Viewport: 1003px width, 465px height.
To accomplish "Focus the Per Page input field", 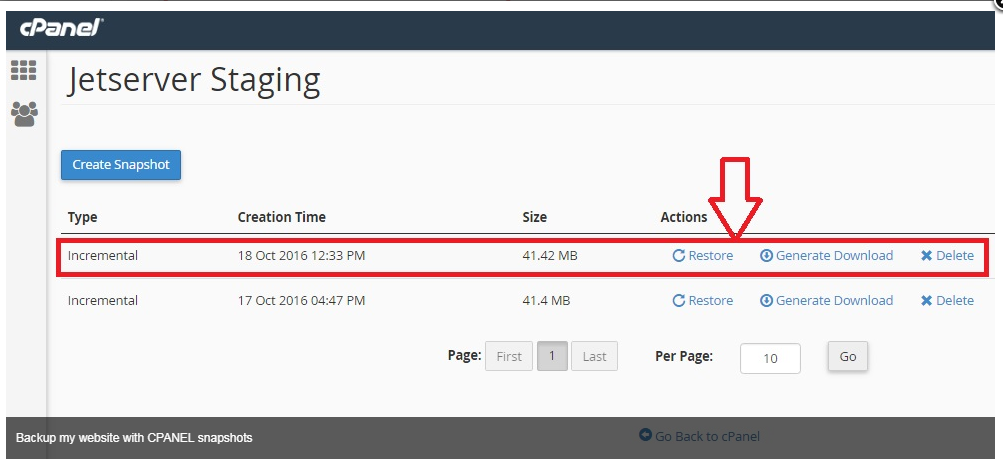I will pos(770,358).
